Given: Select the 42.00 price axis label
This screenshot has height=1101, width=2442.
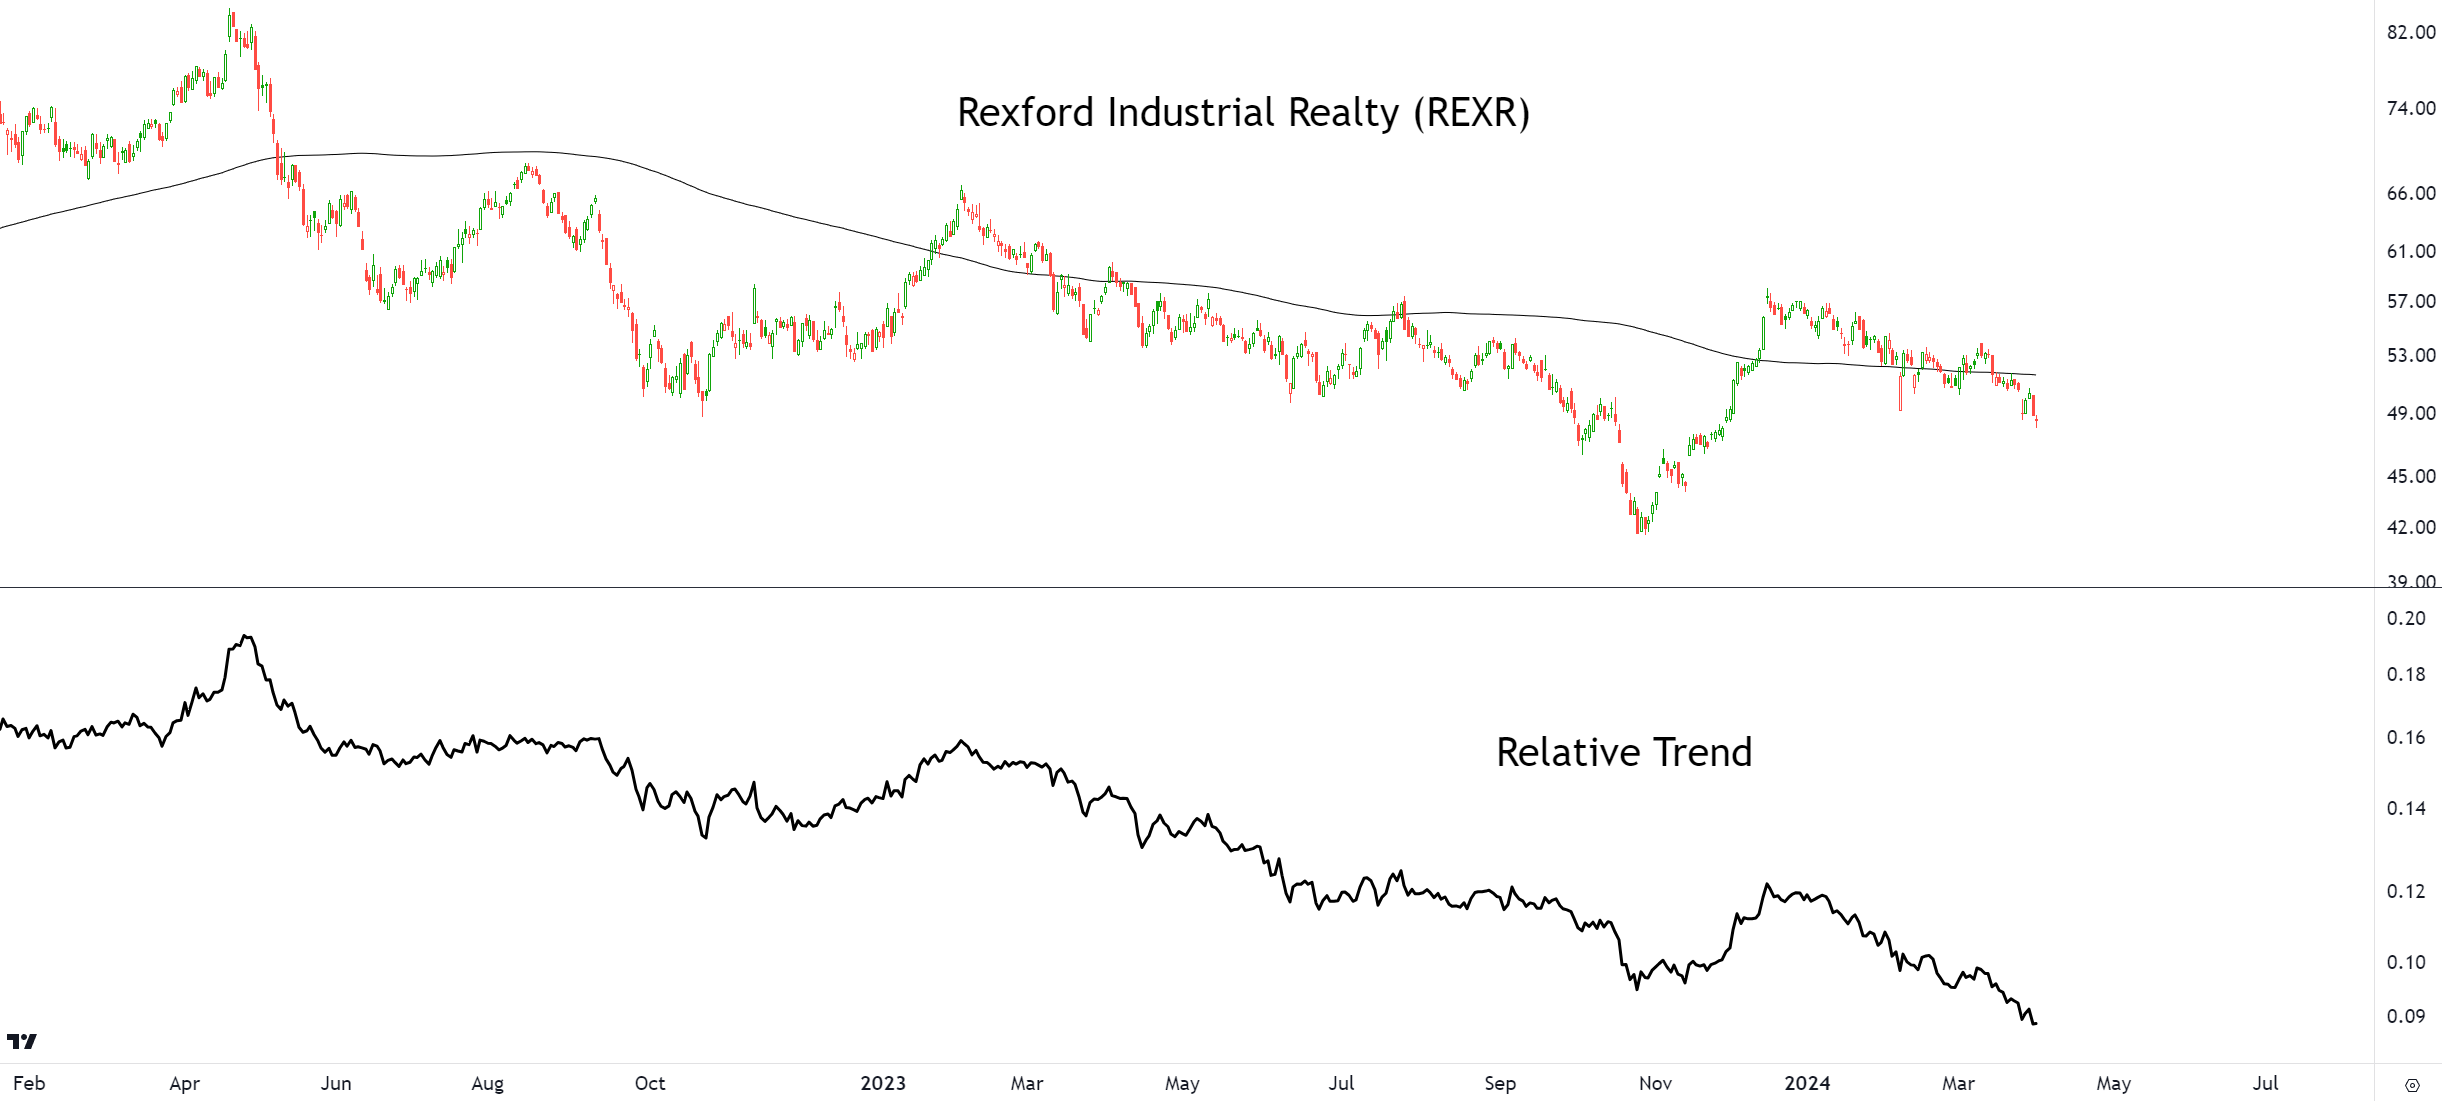Looking at the screenshot, I should (x=2411, y=527).
